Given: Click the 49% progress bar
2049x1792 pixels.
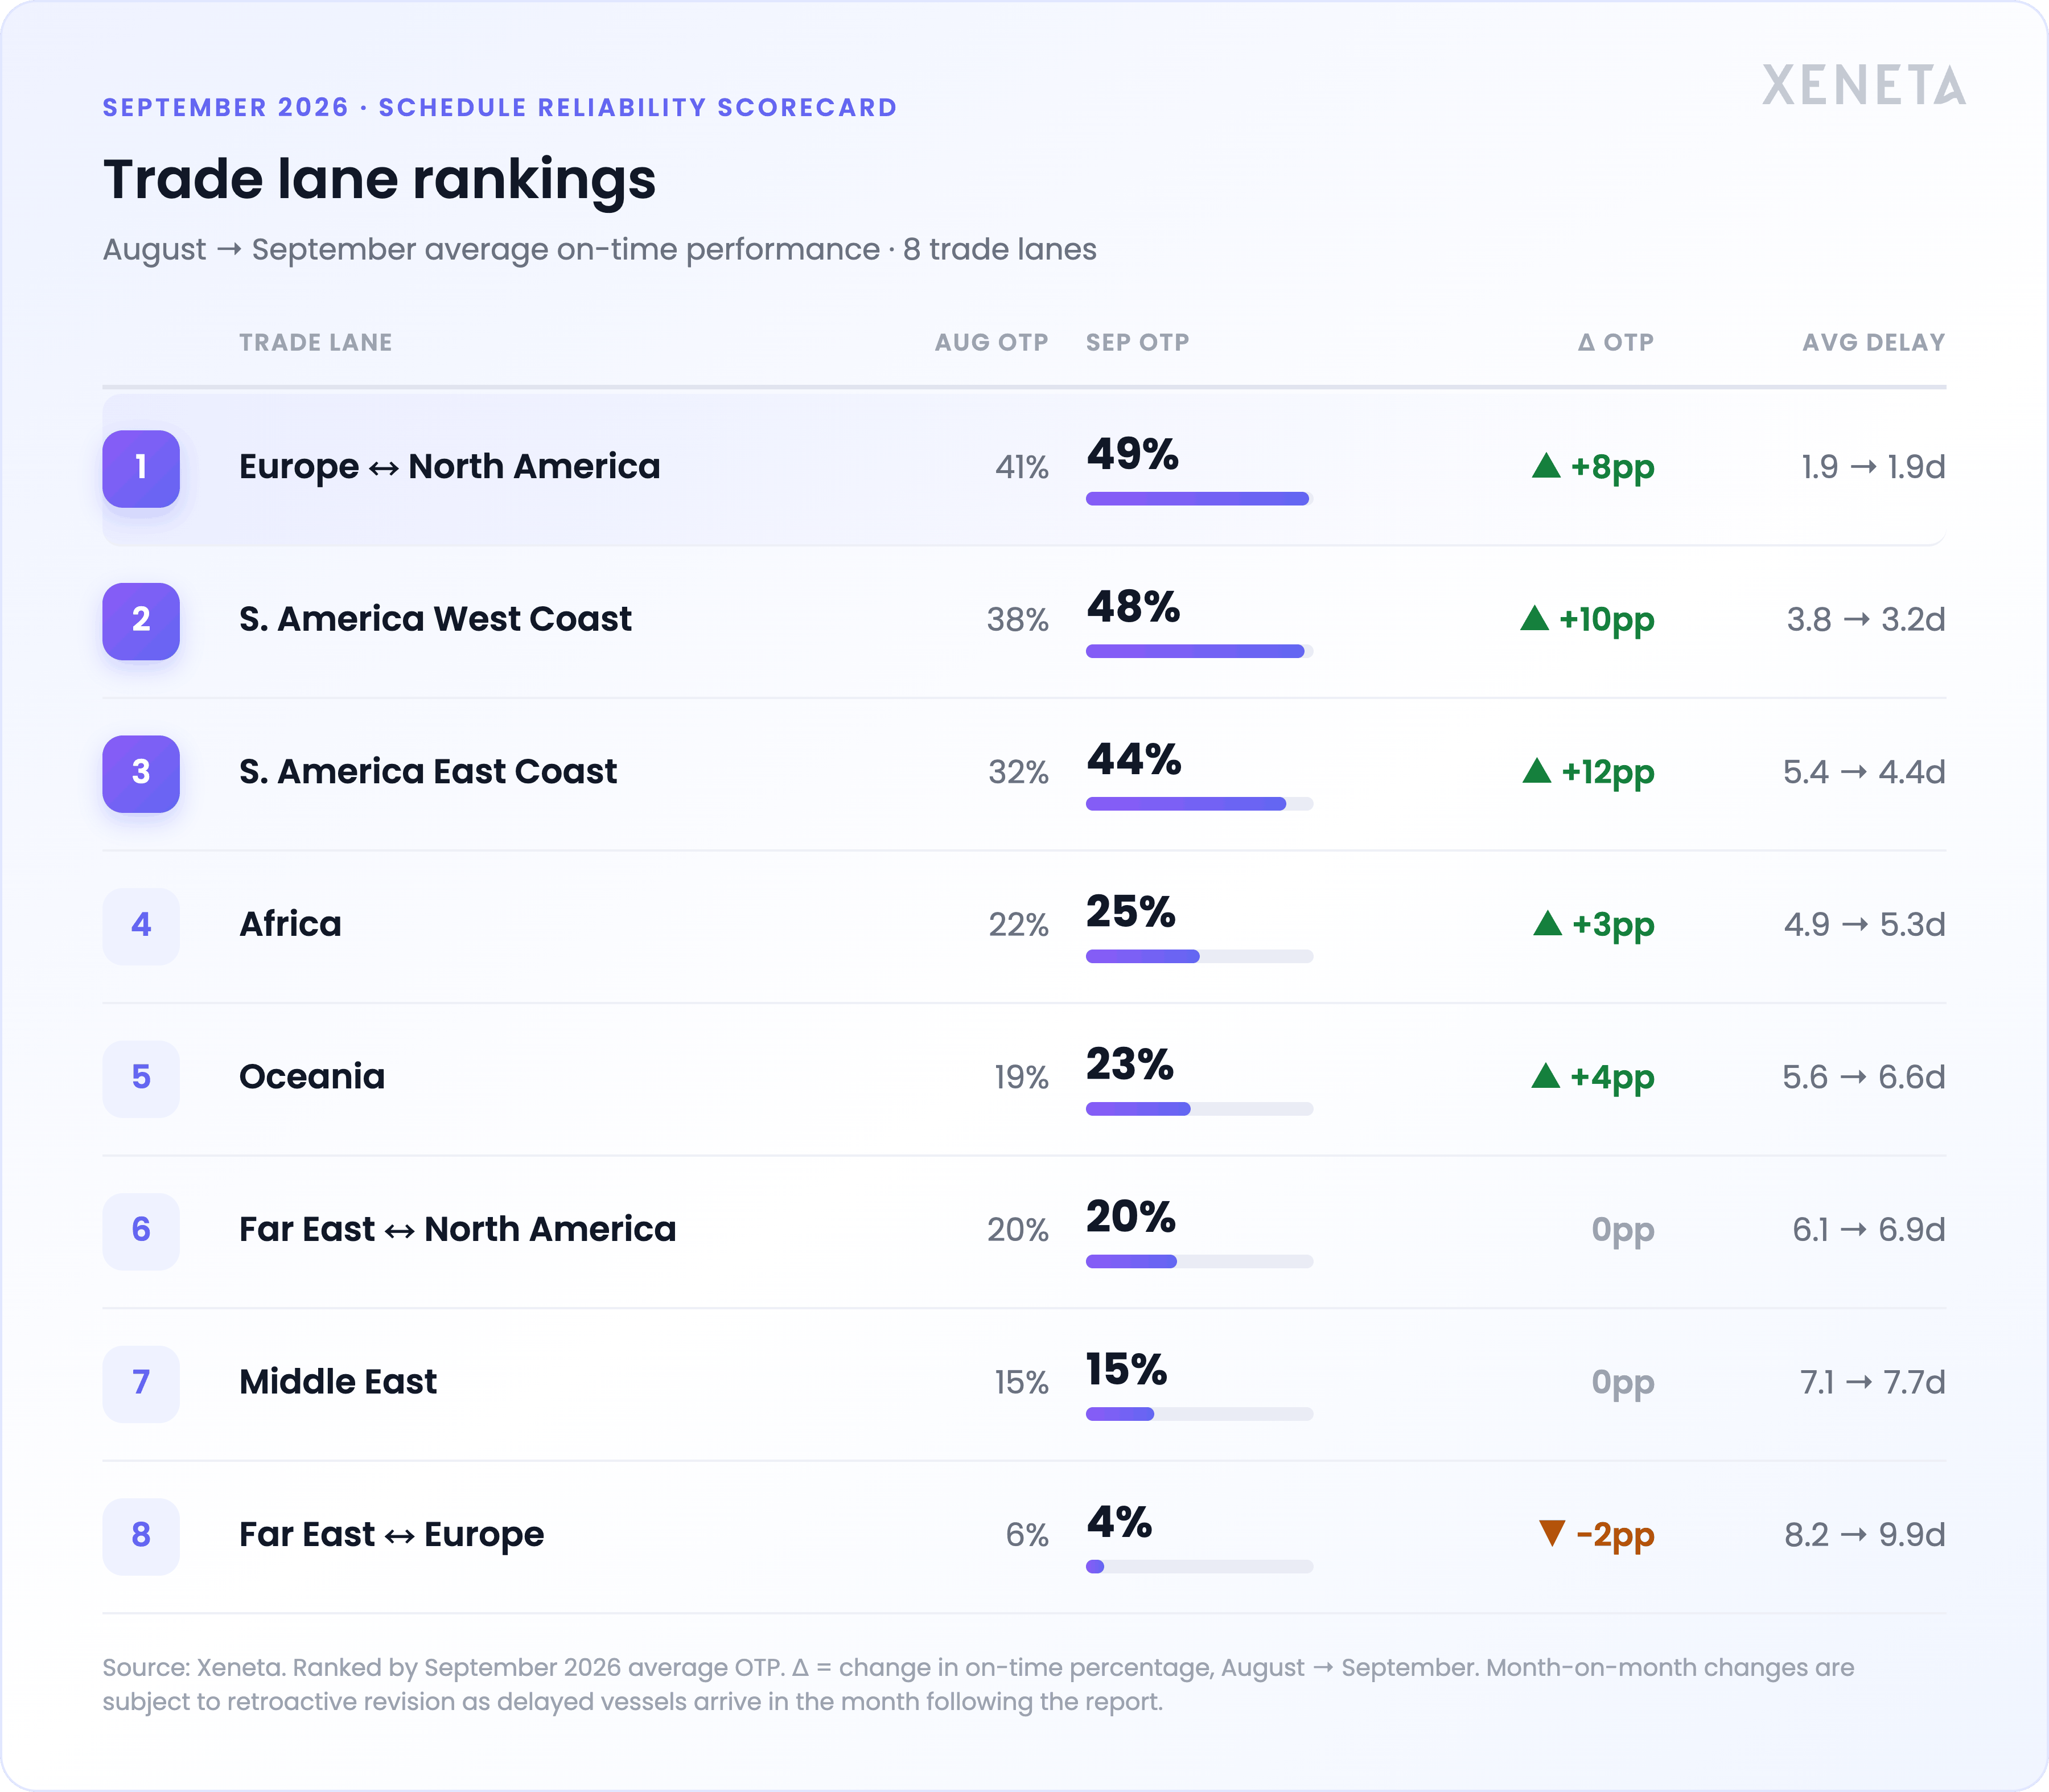Looking at the screenshot, I should click(x=1199, y=498).
